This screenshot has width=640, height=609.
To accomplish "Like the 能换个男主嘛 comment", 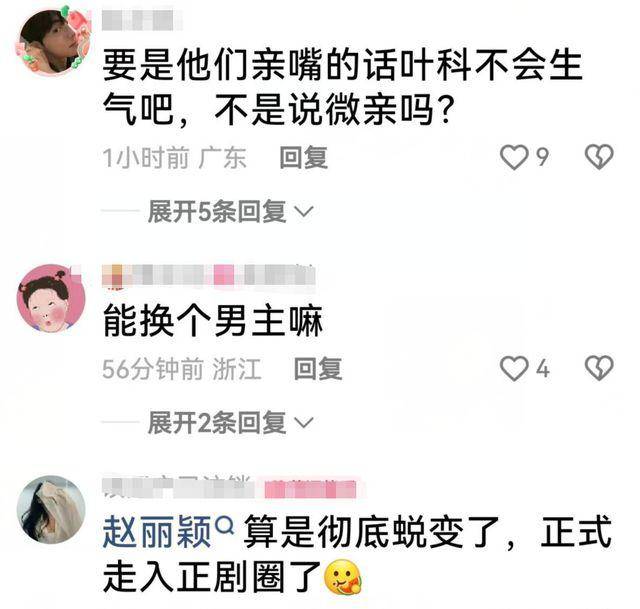I will 514,368.
